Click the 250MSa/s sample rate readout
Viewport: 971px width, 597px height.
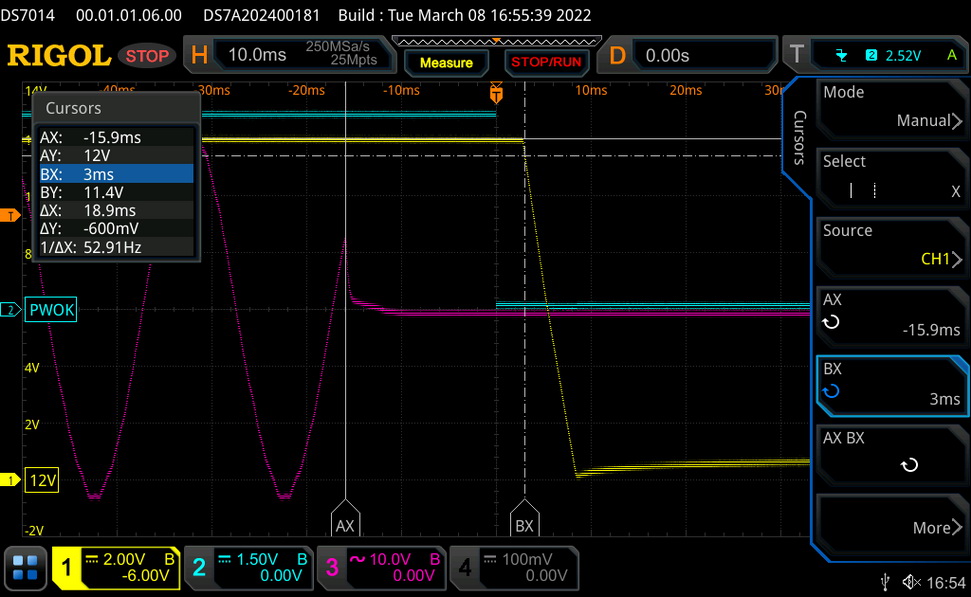point(337,46)
